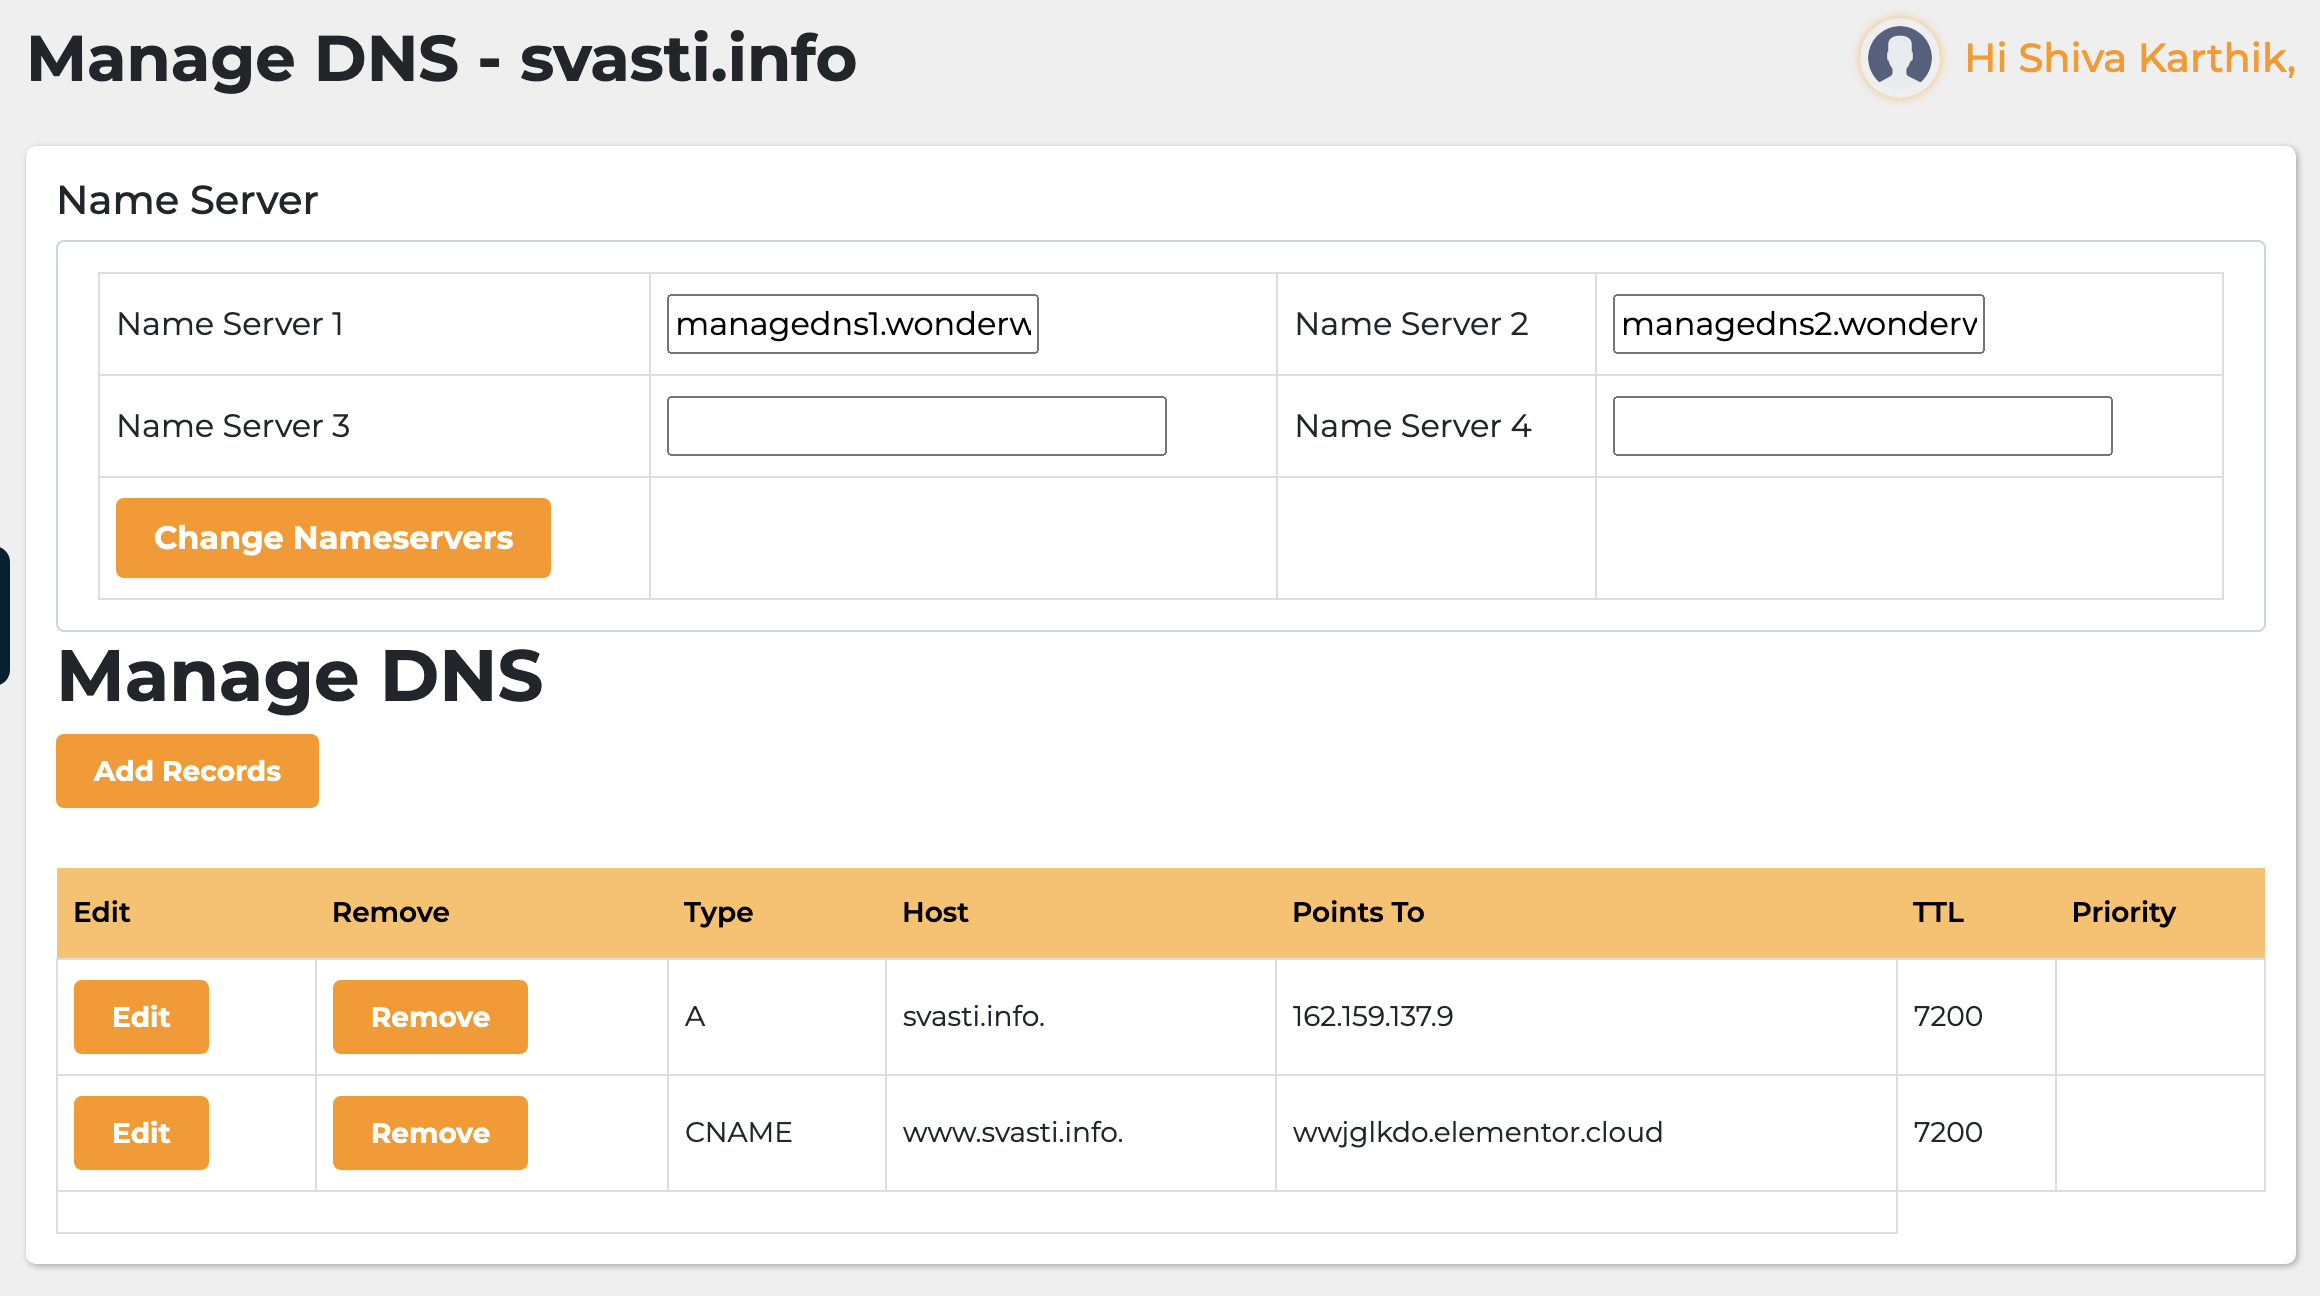This screenshot has width=2320, height=1296.
Task: Click the TTL column header
Action: click(x=1938, y=912)
